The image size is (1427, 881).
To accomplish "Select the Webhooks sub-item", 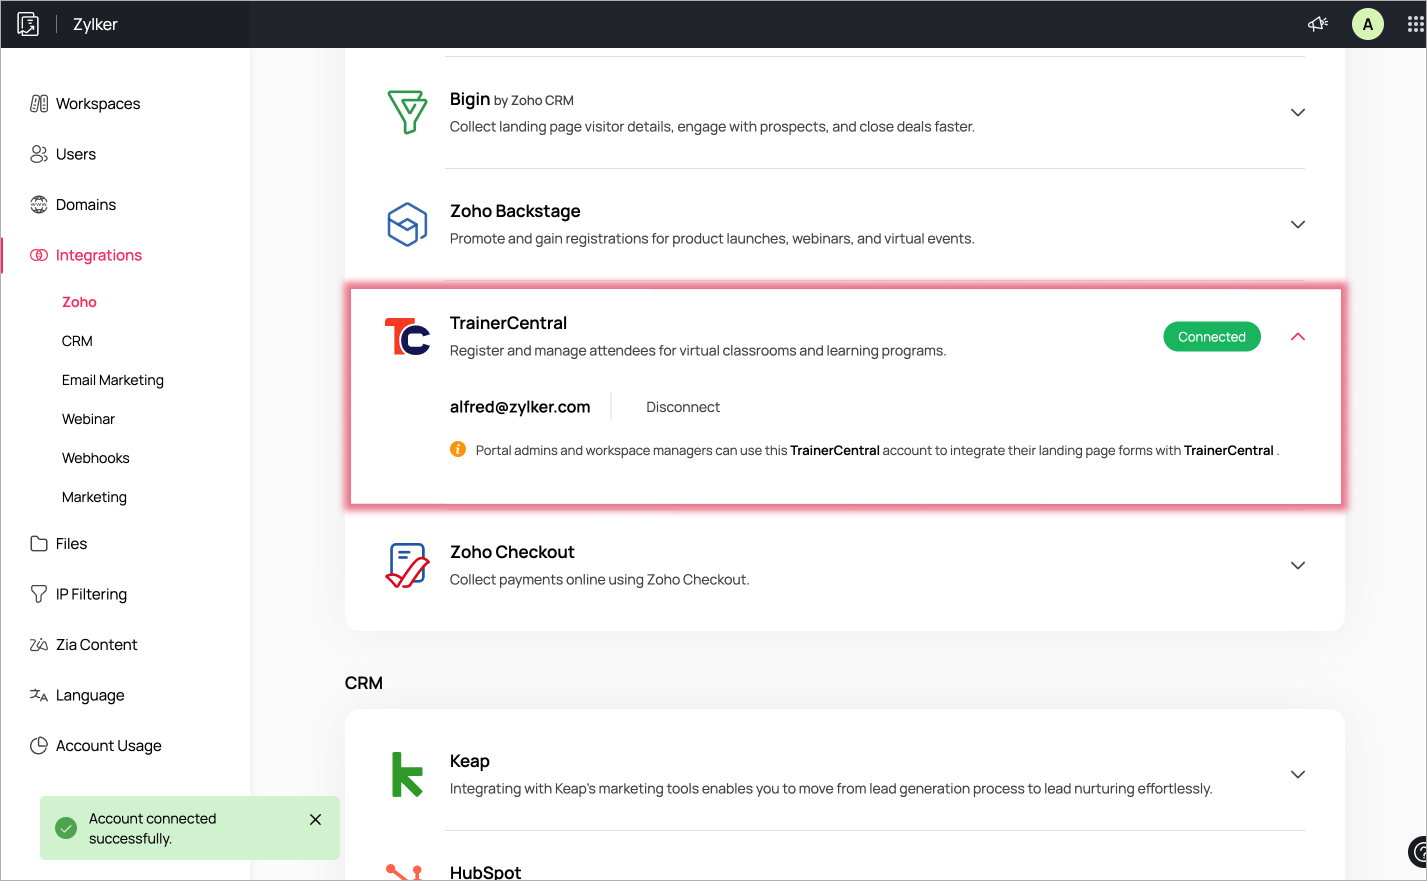I will pos(96,458).
